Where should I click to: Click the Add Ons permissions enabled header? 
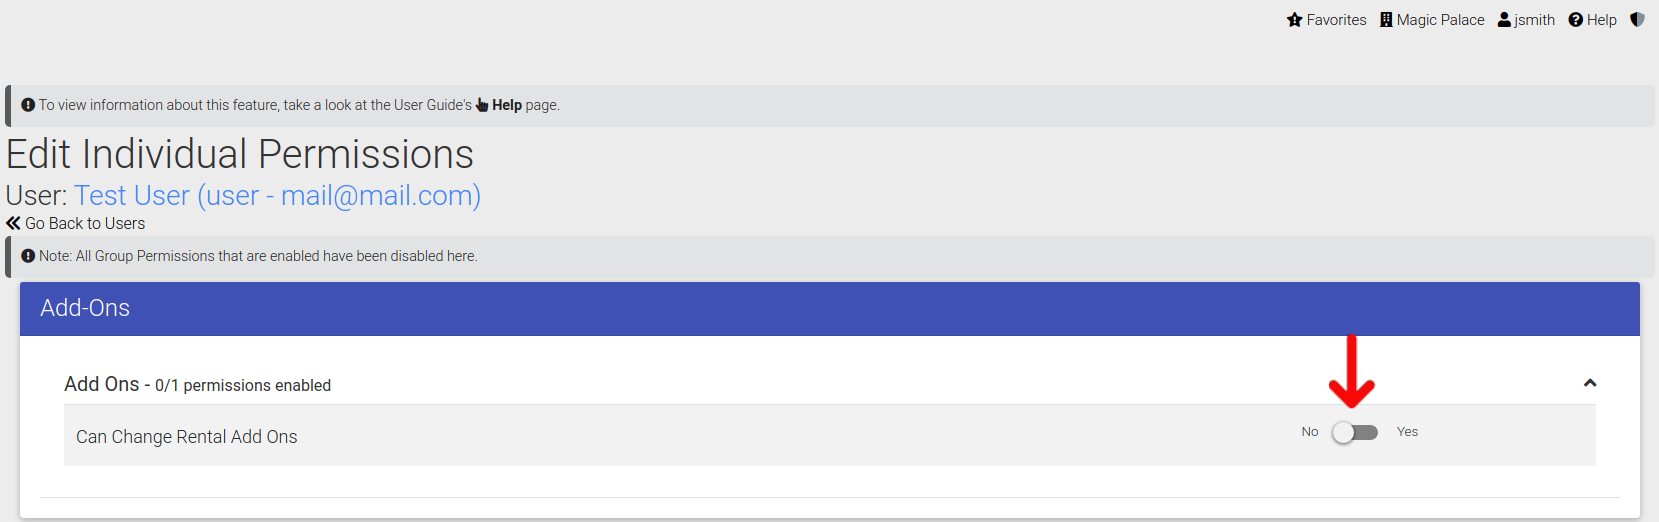(197, 385)
